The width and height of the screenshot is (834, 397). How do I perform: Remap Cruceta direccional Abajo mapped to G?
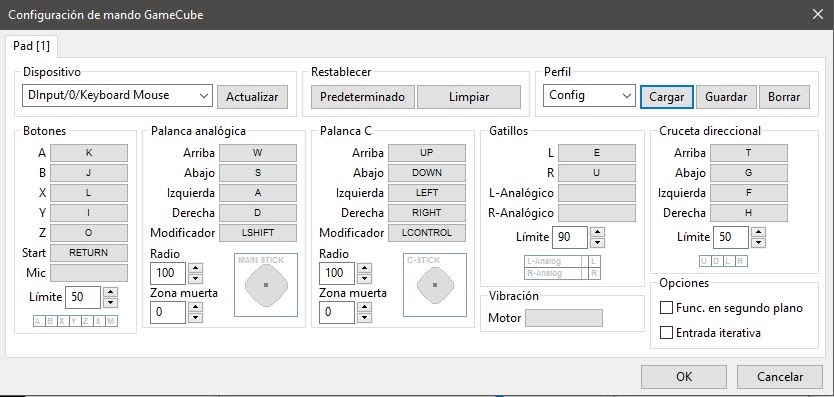(749, 173)
